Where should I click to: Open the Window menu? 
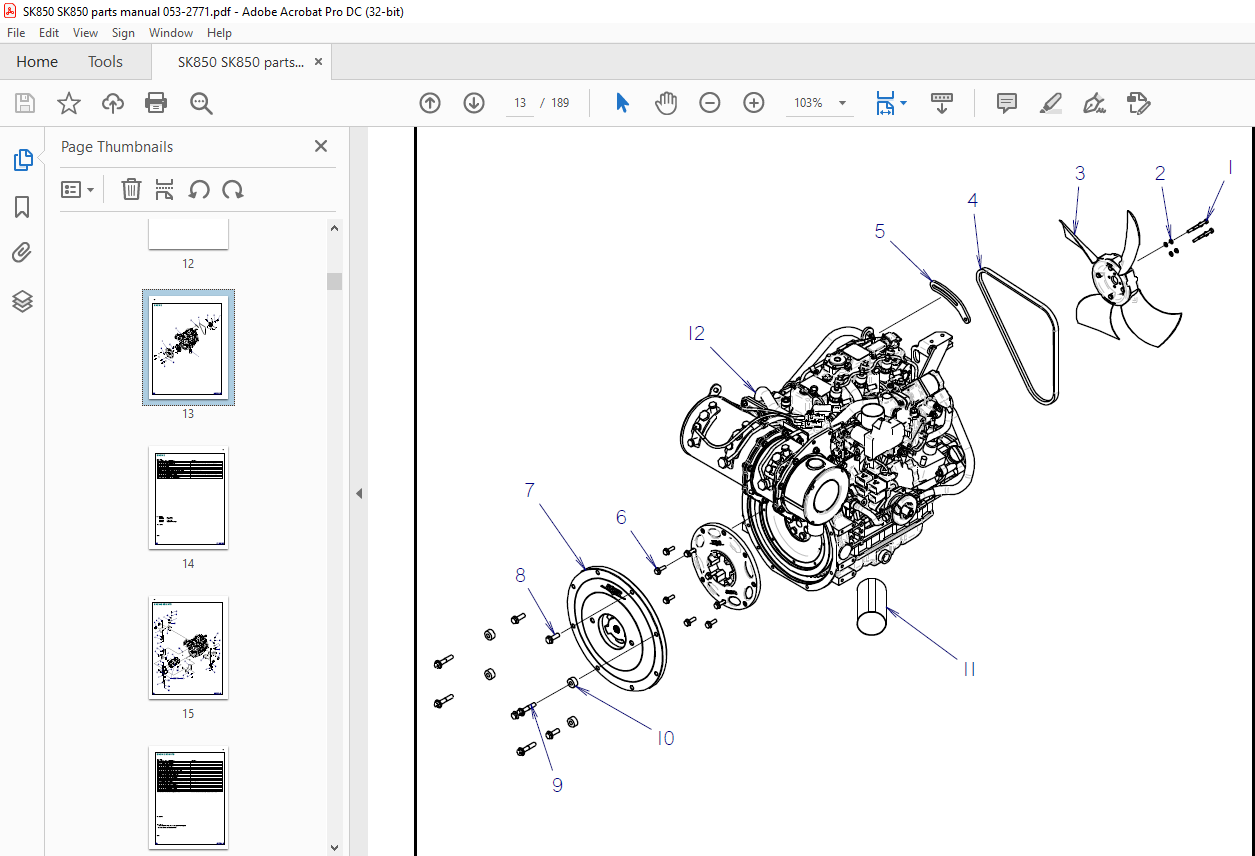pyautogui.click(x=171, y=33)
